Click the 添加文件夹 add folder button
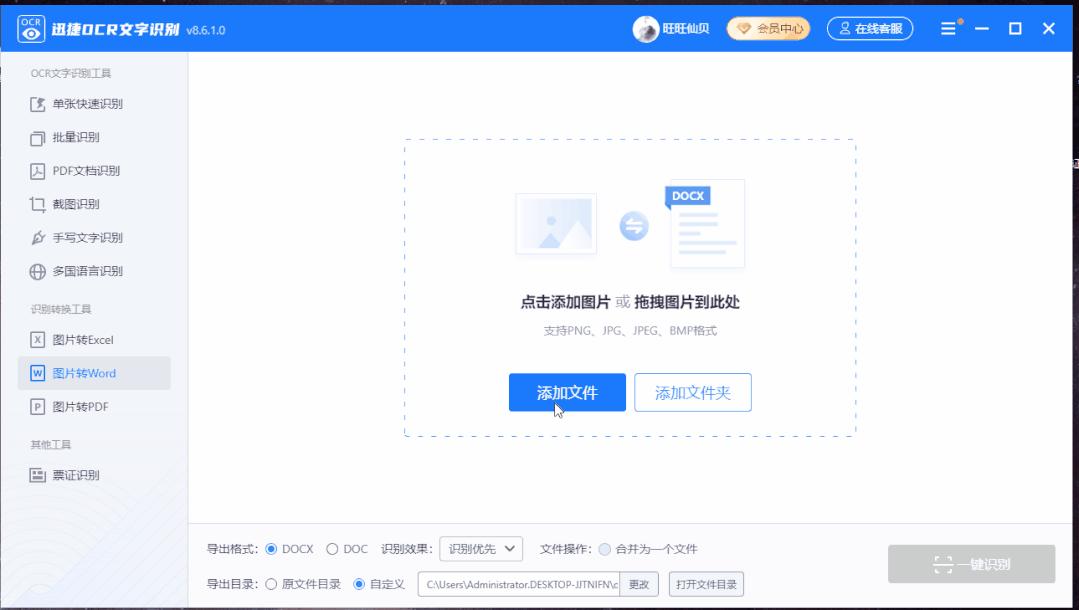 692,392
